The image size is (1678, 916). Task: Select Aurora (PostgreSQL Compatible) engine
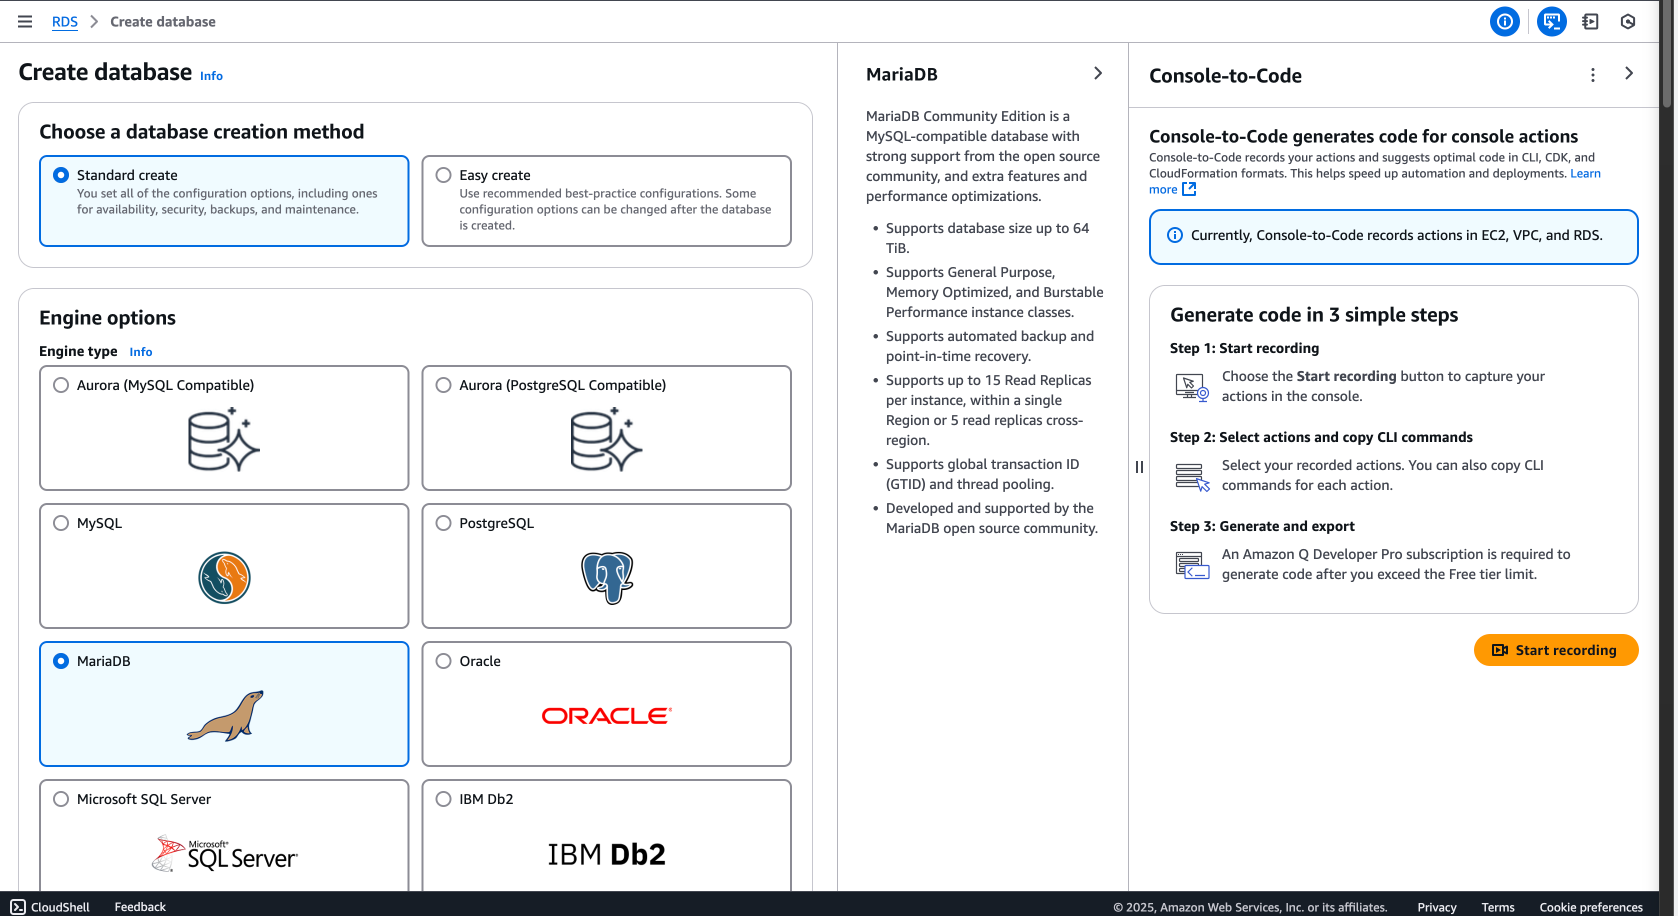point(444,385)
